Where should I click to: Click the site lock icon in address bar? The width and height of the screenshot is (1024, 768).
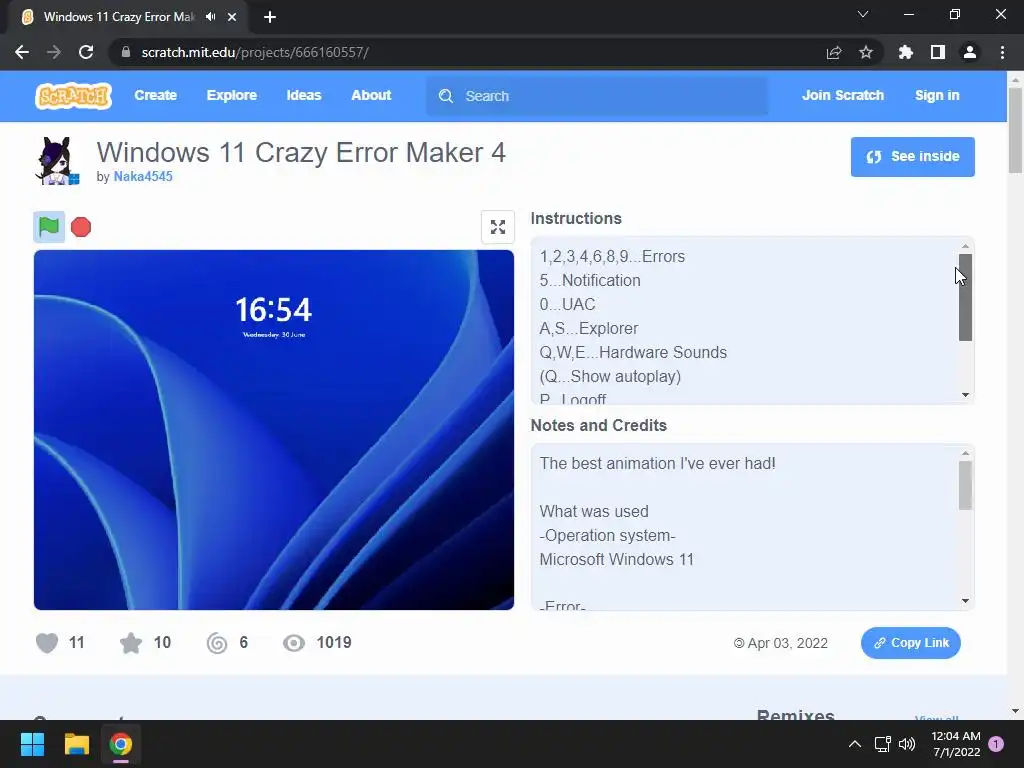tap(126, 52)
